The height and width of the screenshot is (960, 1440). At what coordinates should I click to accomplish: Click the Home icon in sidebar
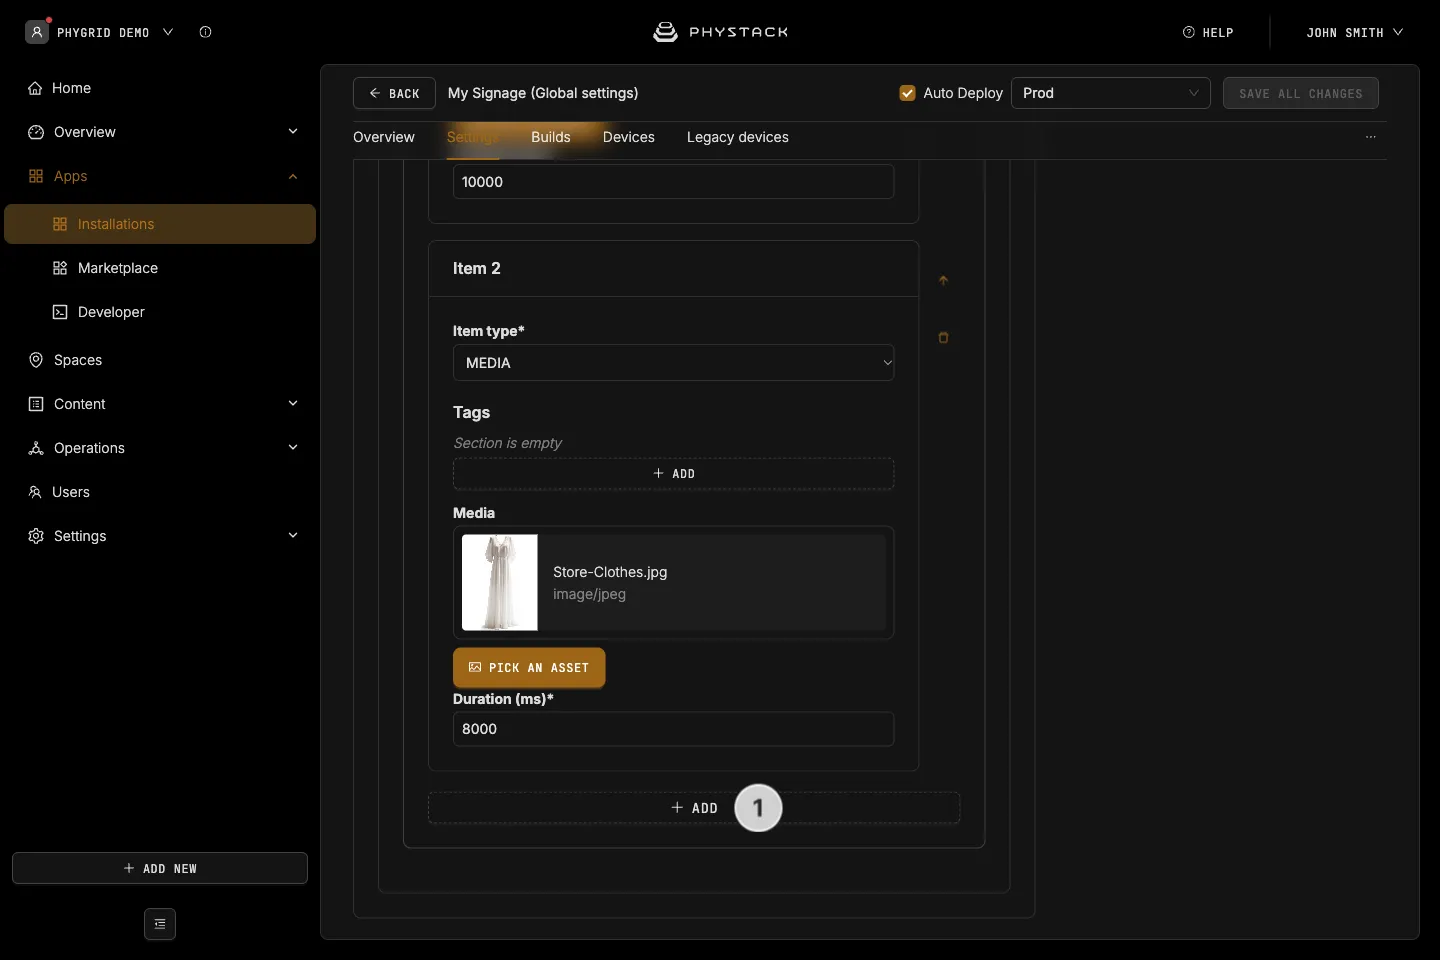pos(36,88)
